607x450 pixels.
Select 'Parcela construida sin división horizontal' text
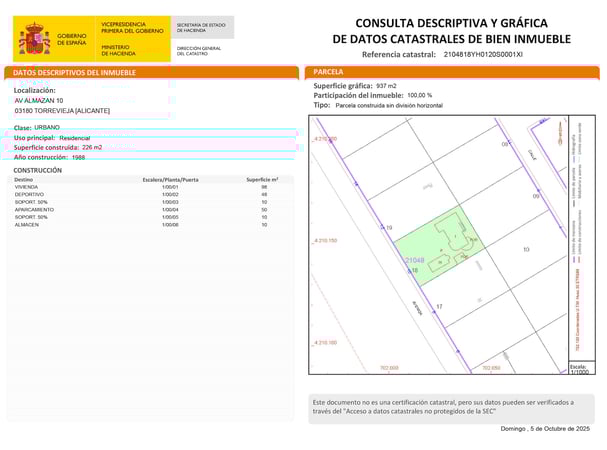[x=389, y=105]
